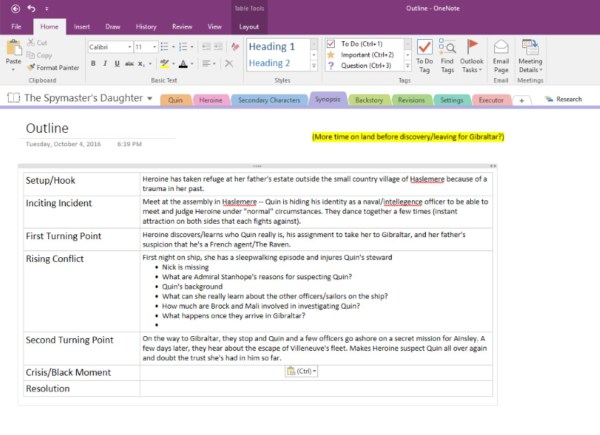Viewport: 600px width, 435px height.
Task: Open Find Tags
Action: [x=446, y=55]
